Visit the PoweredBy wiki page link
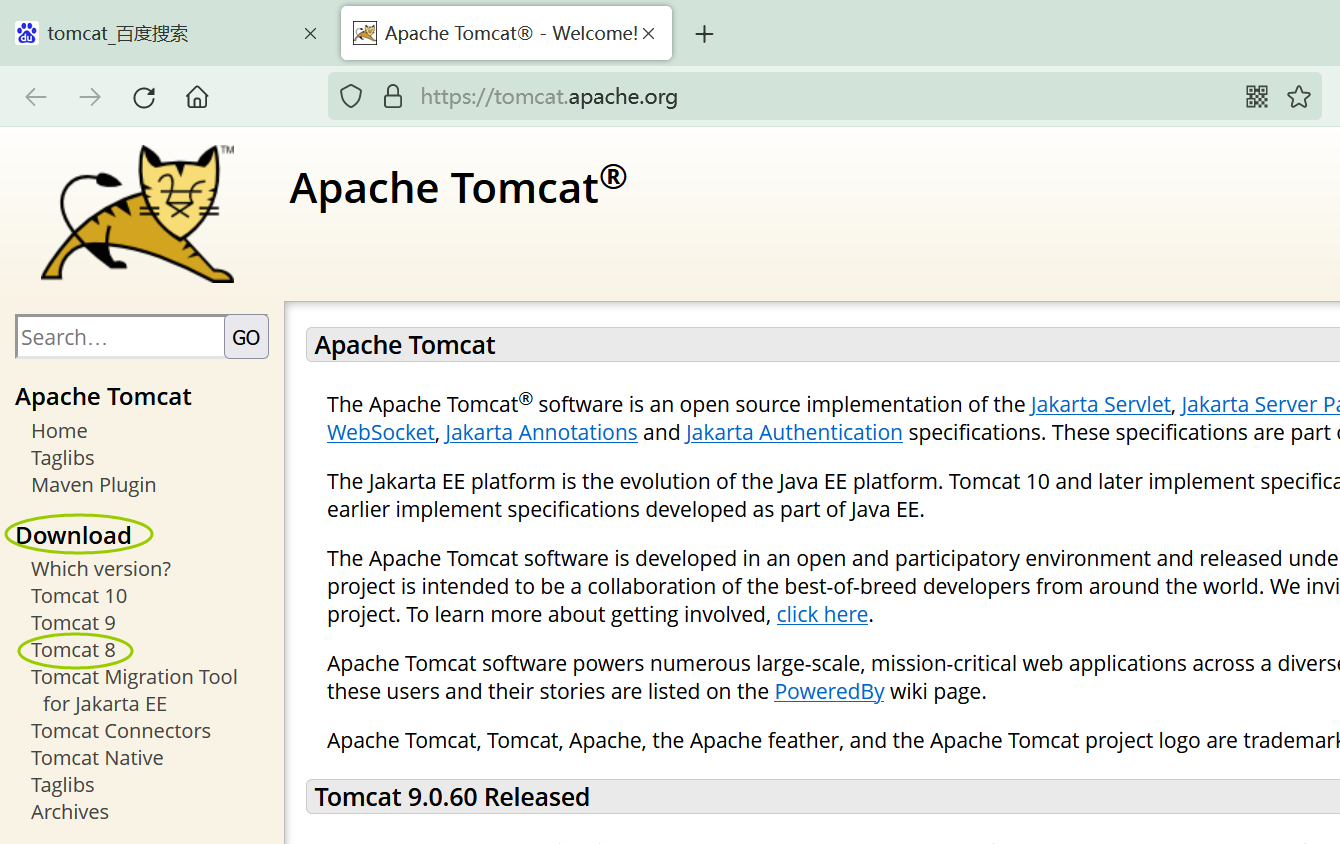This screenshot has height=844, width=1340. pos(829,690)
